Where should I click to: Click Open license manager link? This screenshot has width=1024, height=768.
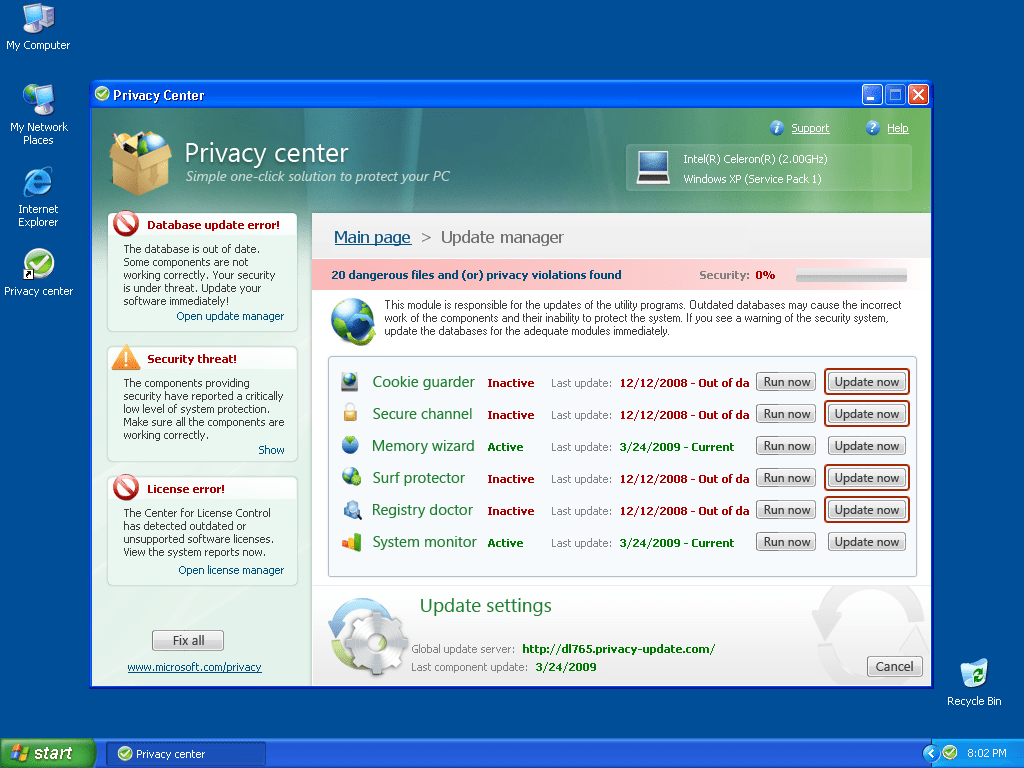coord(231,570)
